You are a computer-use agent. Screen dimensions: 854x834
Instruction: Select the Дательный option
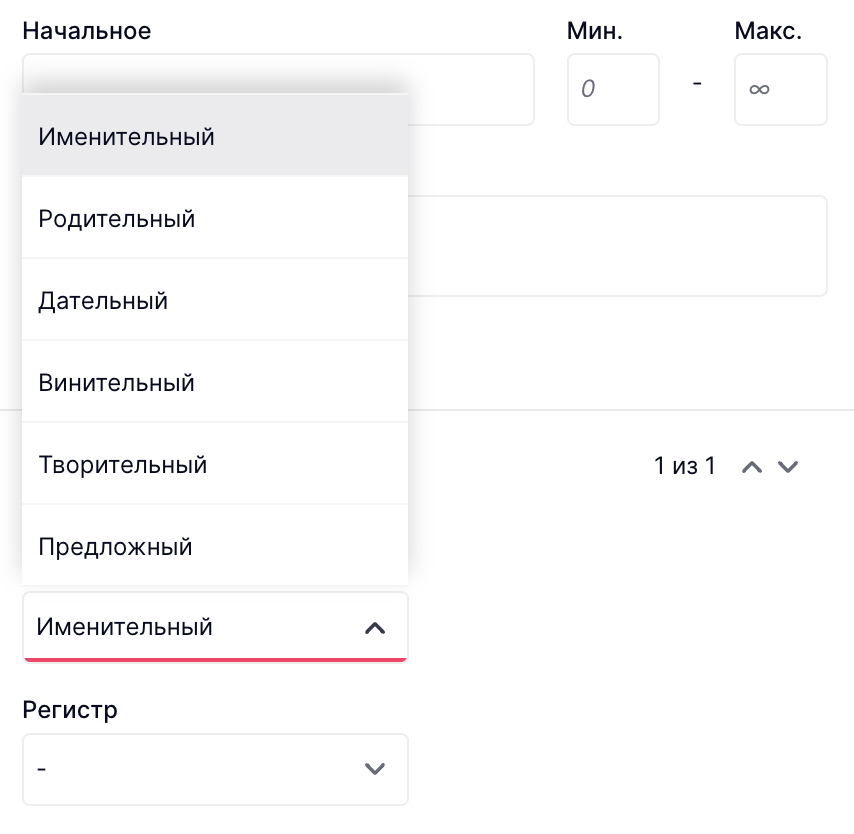click(x=215, y=300)
